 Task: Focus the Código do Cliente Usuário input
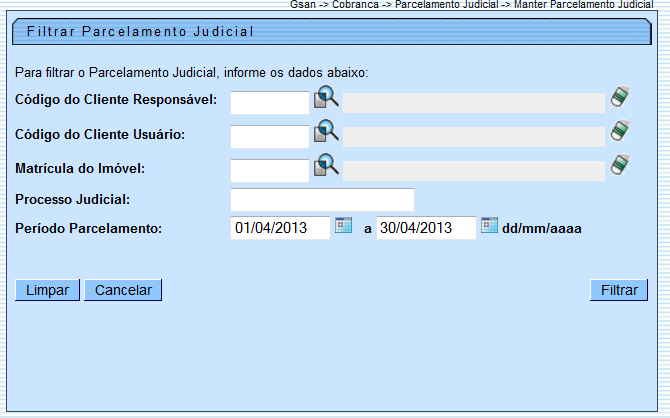[x=270, y=137]
